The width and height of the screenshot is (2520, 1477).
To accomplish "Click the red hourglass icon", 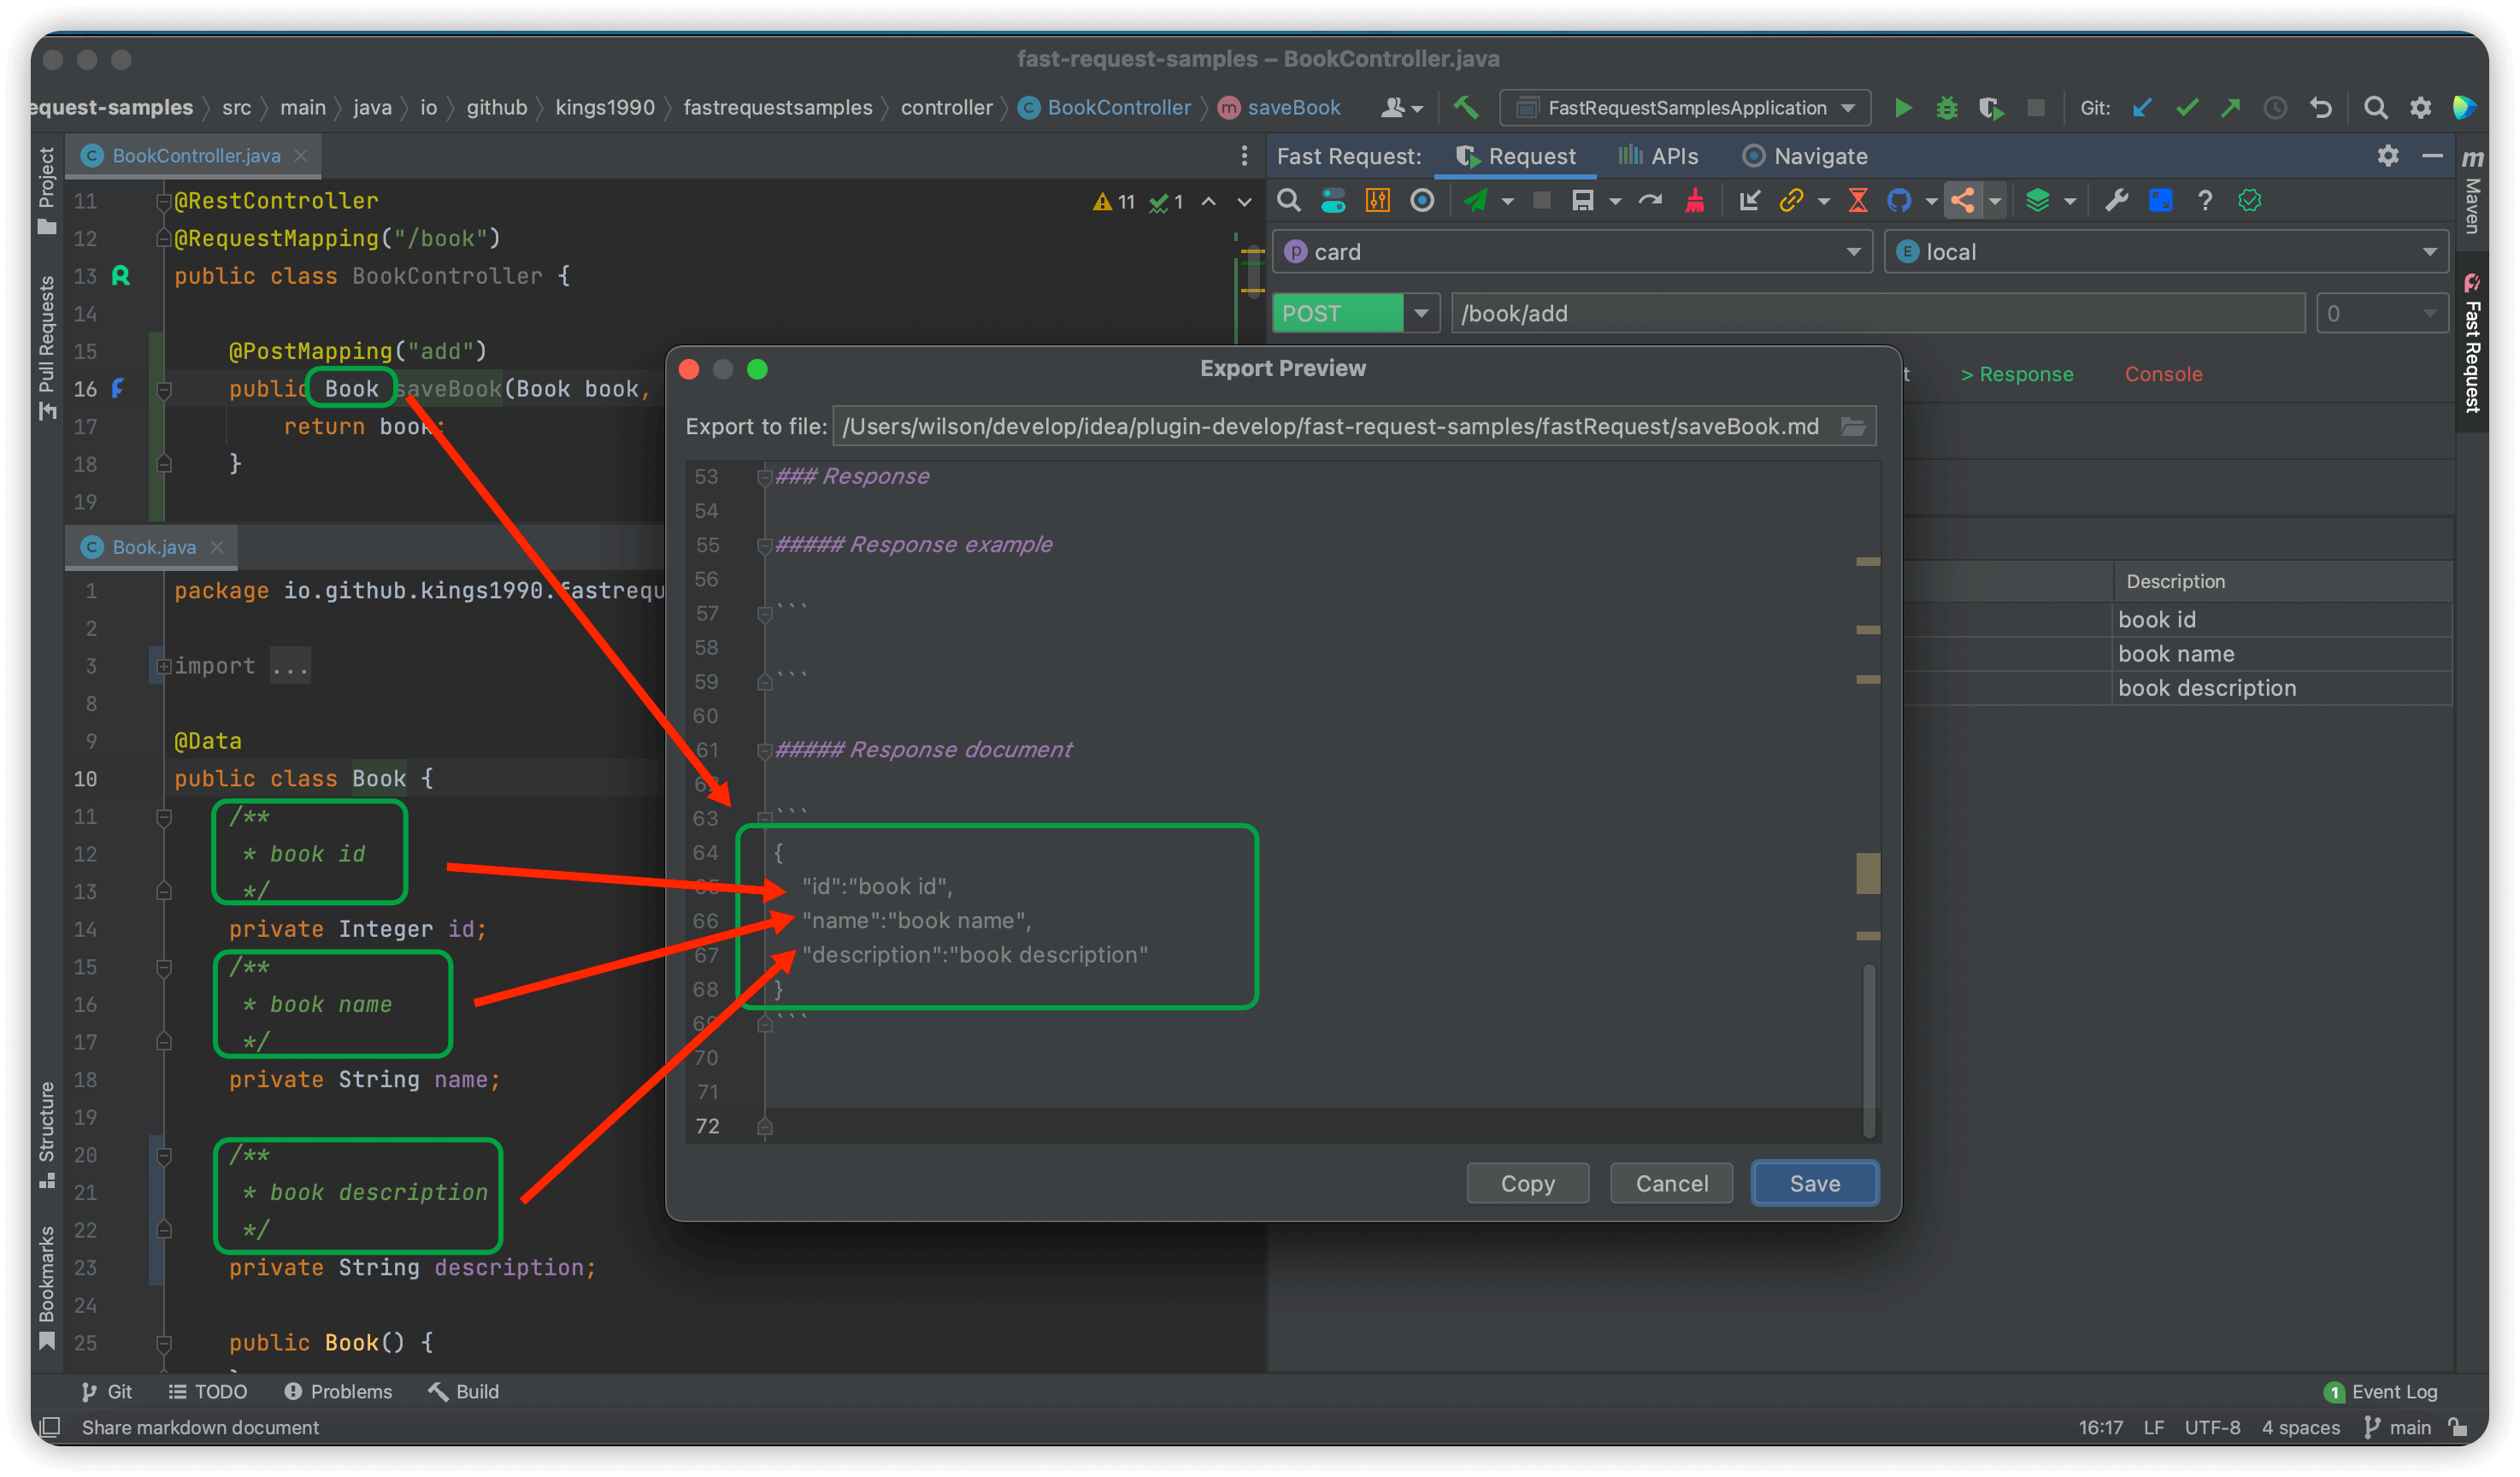I will tap(1858, 201).
